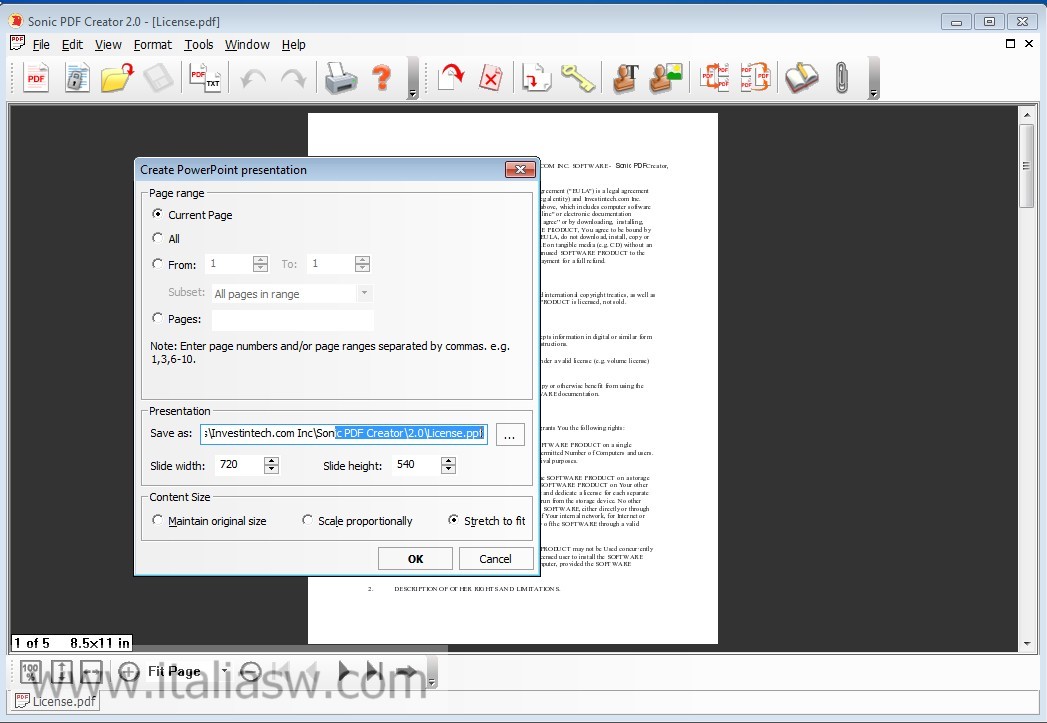Click the Print icon
The image size is (1047, 723).
point(341,78)
